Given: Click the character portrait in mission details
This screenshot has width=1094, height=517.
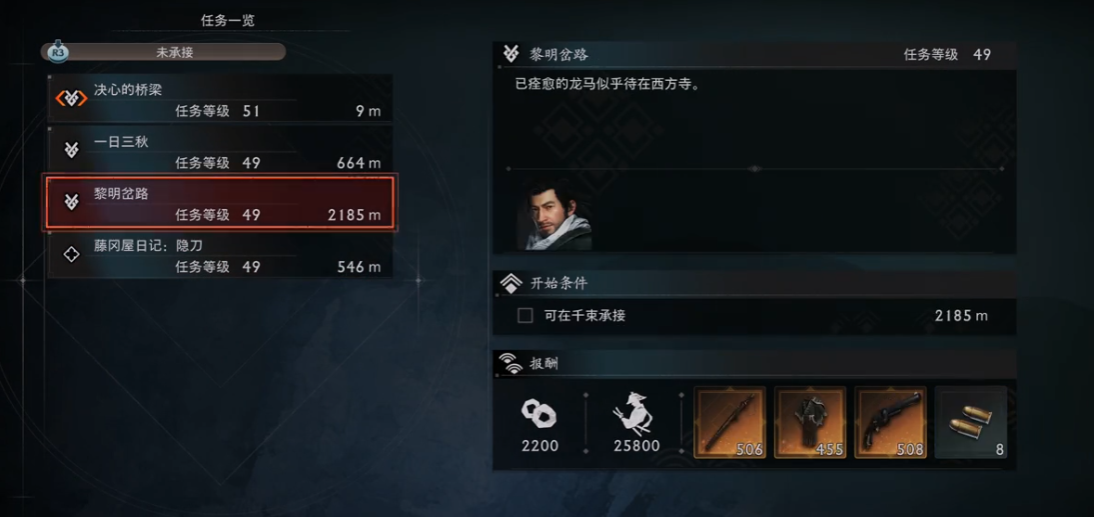Looking at the screenshot, I should (555, 213).
